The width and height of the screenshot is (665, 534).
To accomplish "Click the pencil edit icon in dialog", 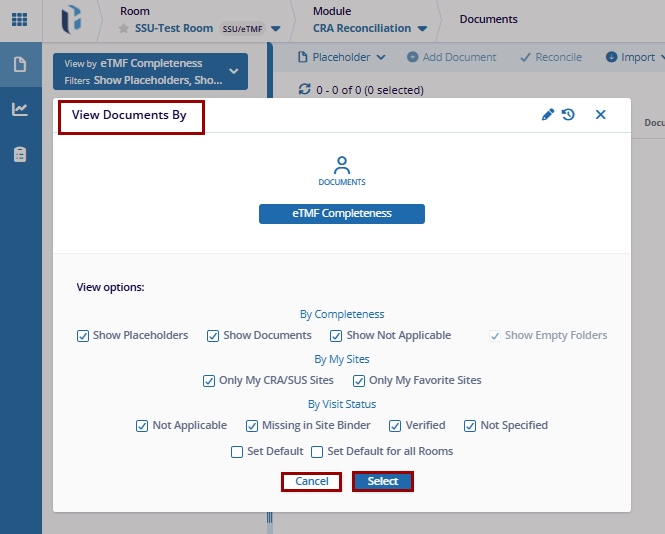I will (x=547, y=115).
